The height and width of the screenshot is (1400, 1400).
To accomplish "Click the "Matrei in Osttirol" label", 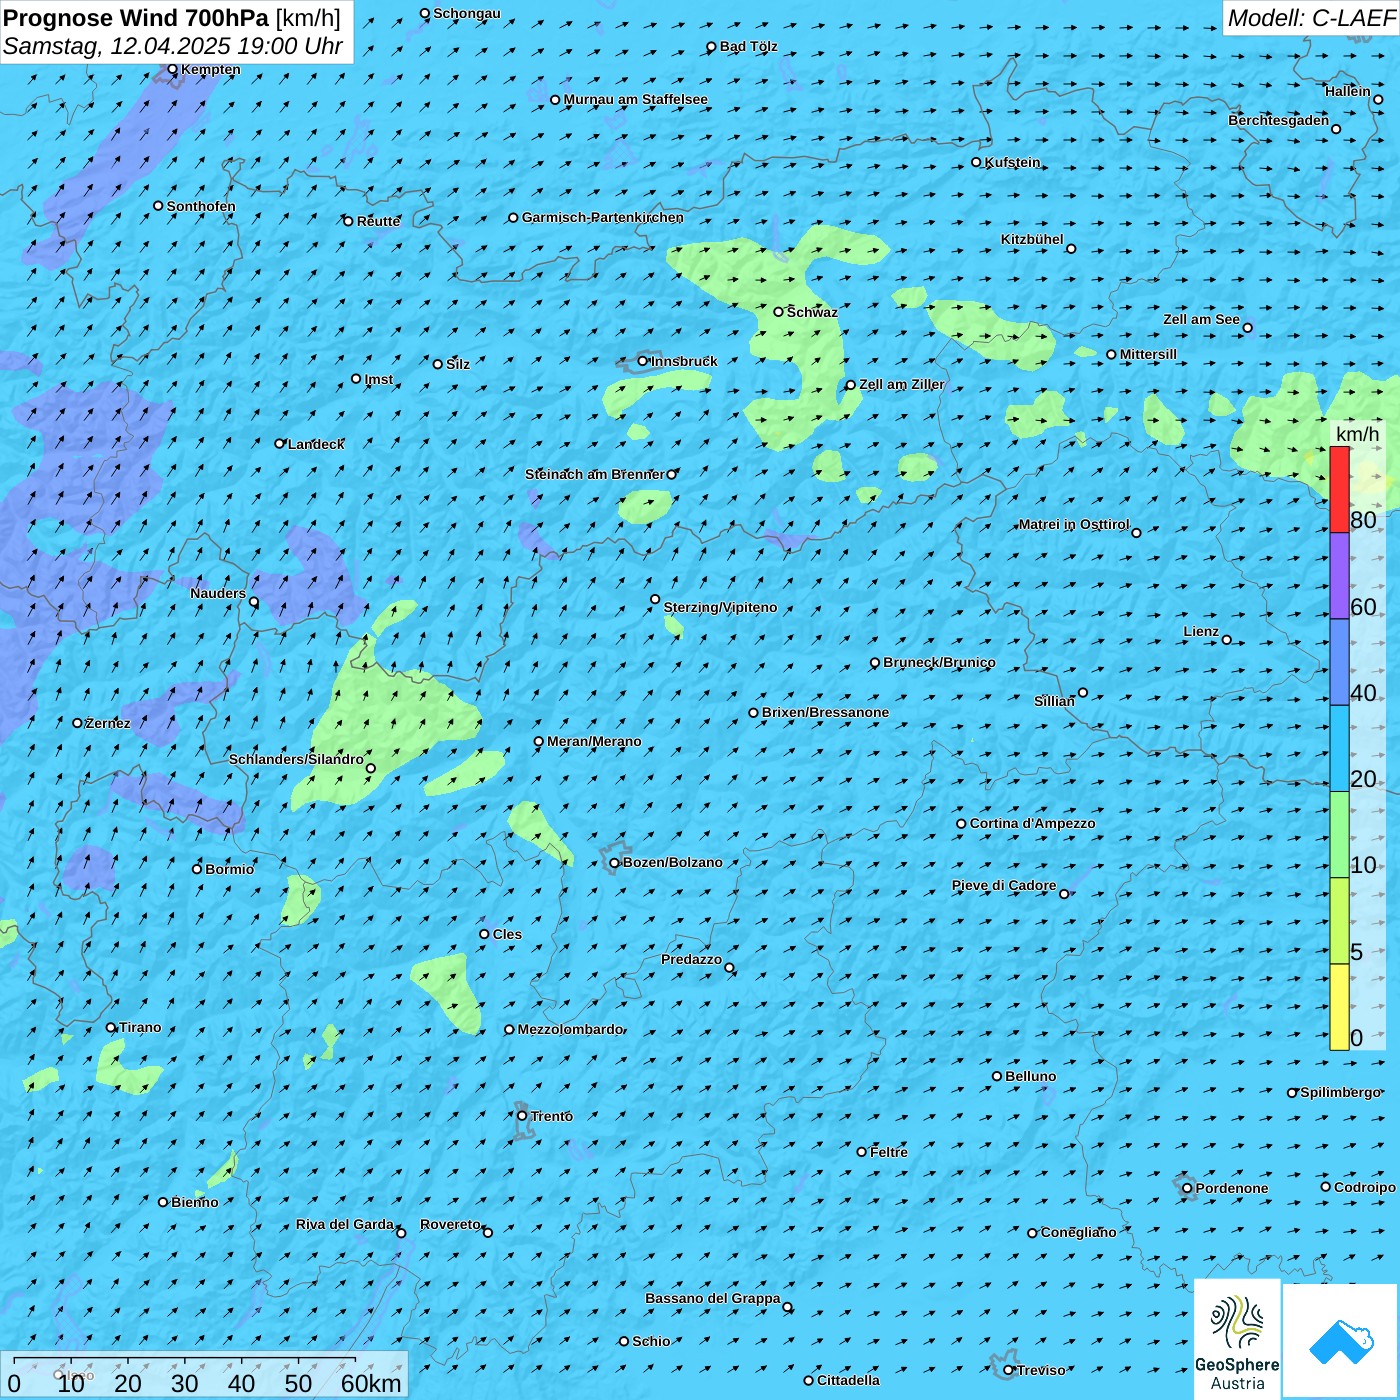I will [1074, 524].
